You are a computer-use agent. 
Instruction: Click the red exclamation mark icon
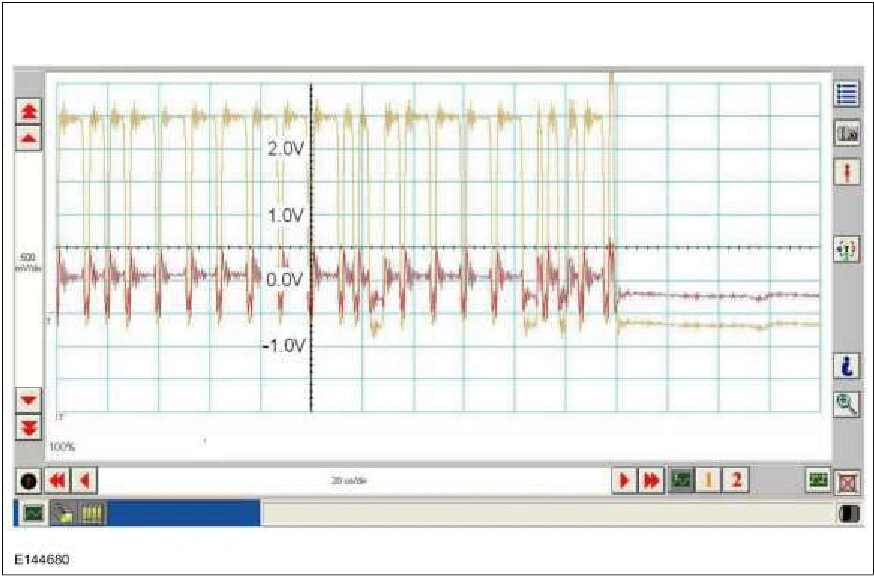(x=847, y=172)
